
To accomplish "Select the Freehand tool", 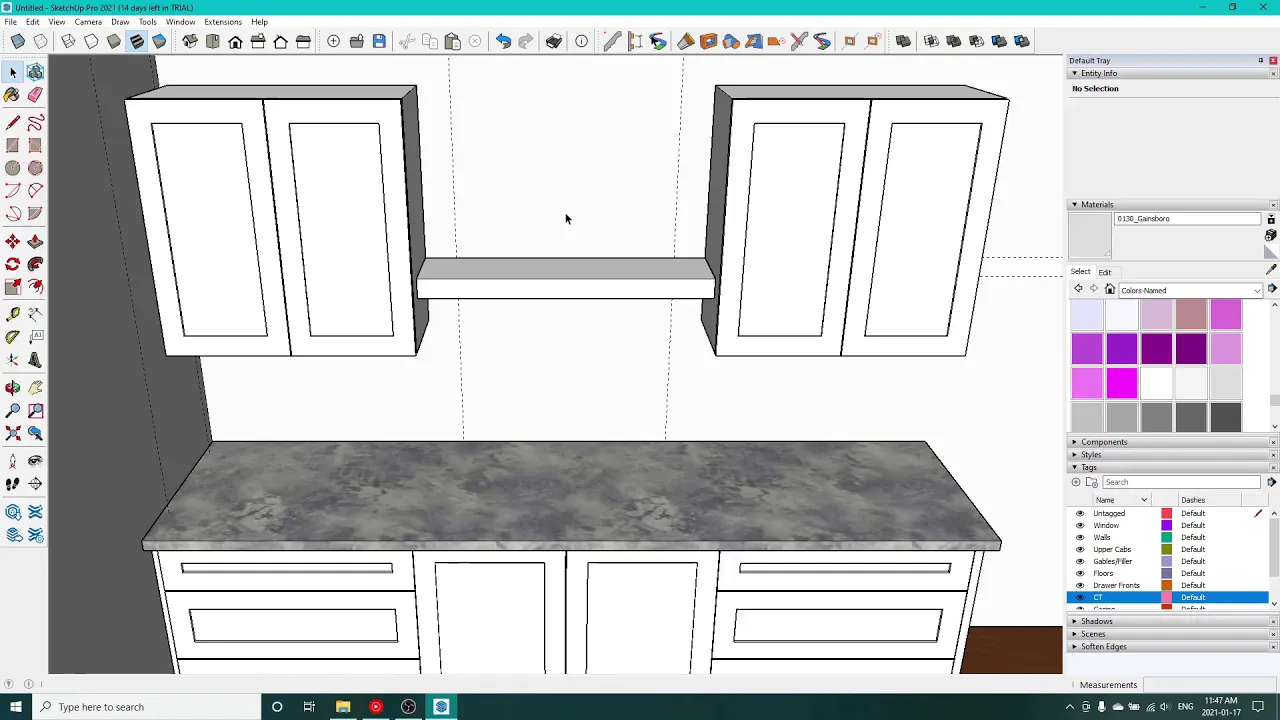I will (35, 123).
